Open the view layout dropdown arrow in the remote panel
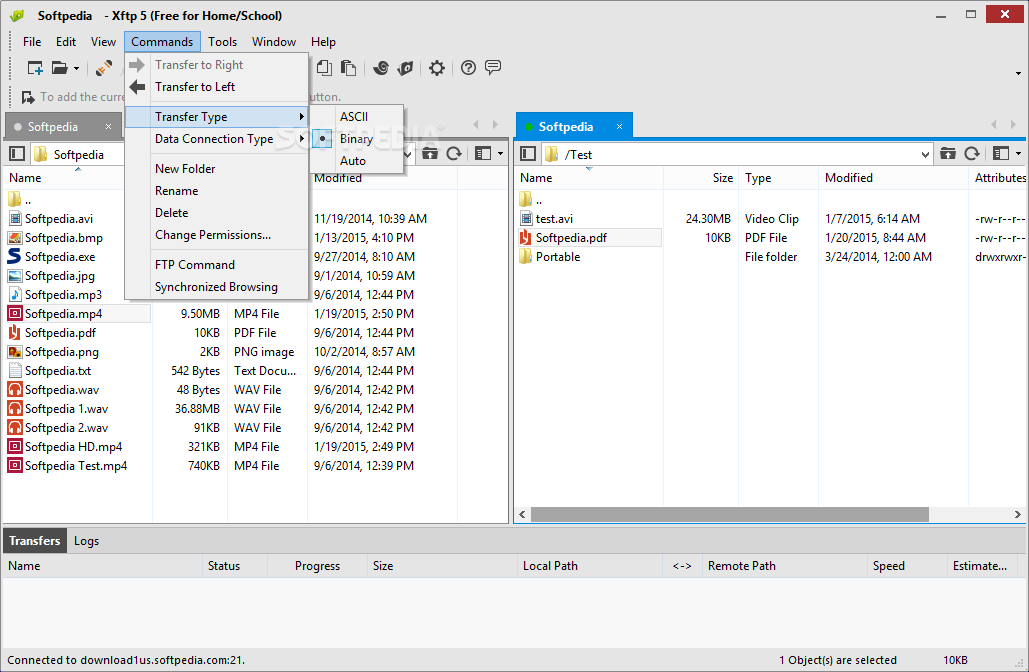The width and height of the screenshot is (1029, 672). [1018, 154]
